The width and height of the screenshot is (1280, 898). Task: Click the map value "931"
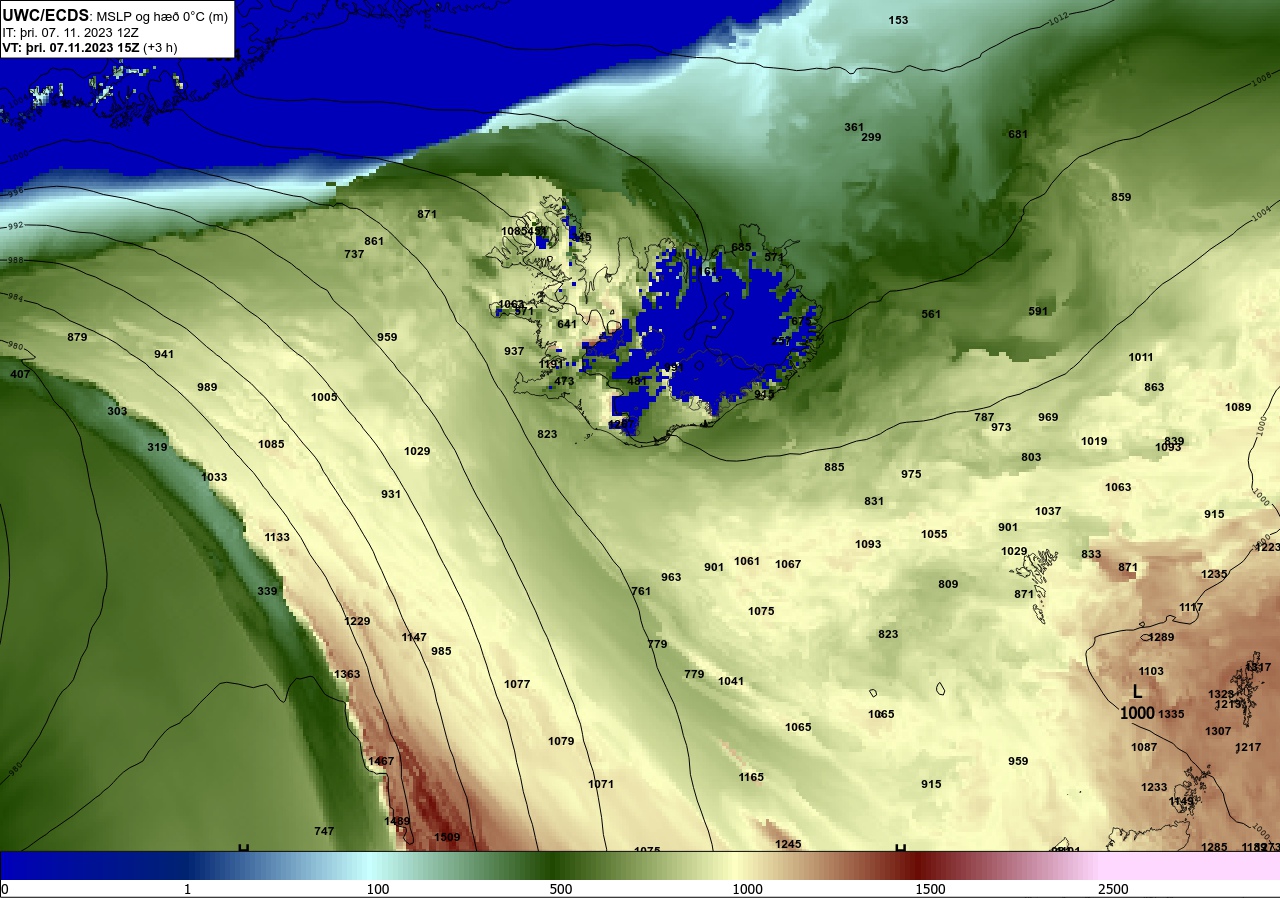click(x=391, y=494)
